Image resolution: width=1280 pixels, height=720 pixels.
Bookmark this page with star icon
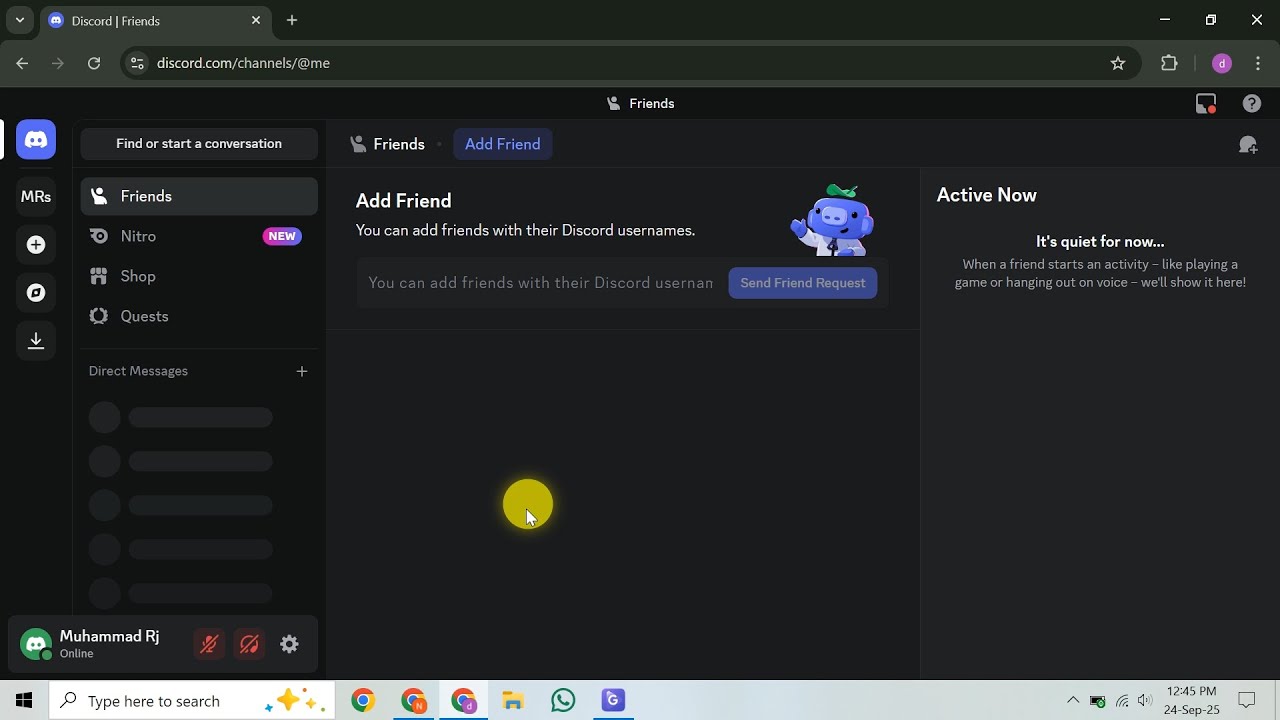point(1118,63)
